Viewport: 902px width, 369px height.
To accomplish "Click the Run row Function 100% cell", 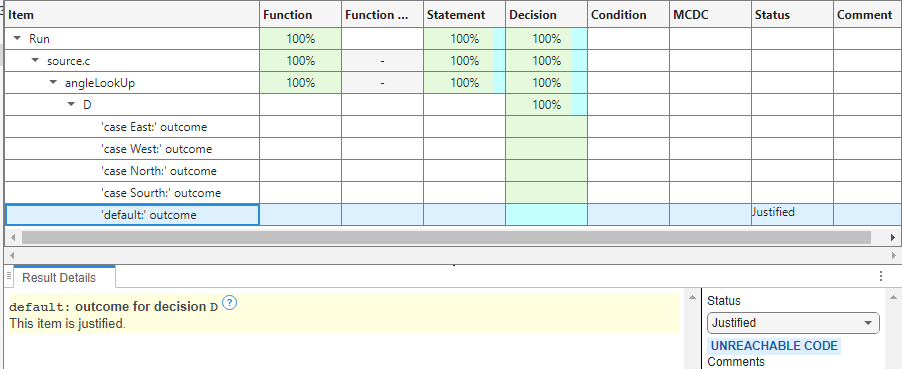I will pyautogui.click(x=300, y=39).
